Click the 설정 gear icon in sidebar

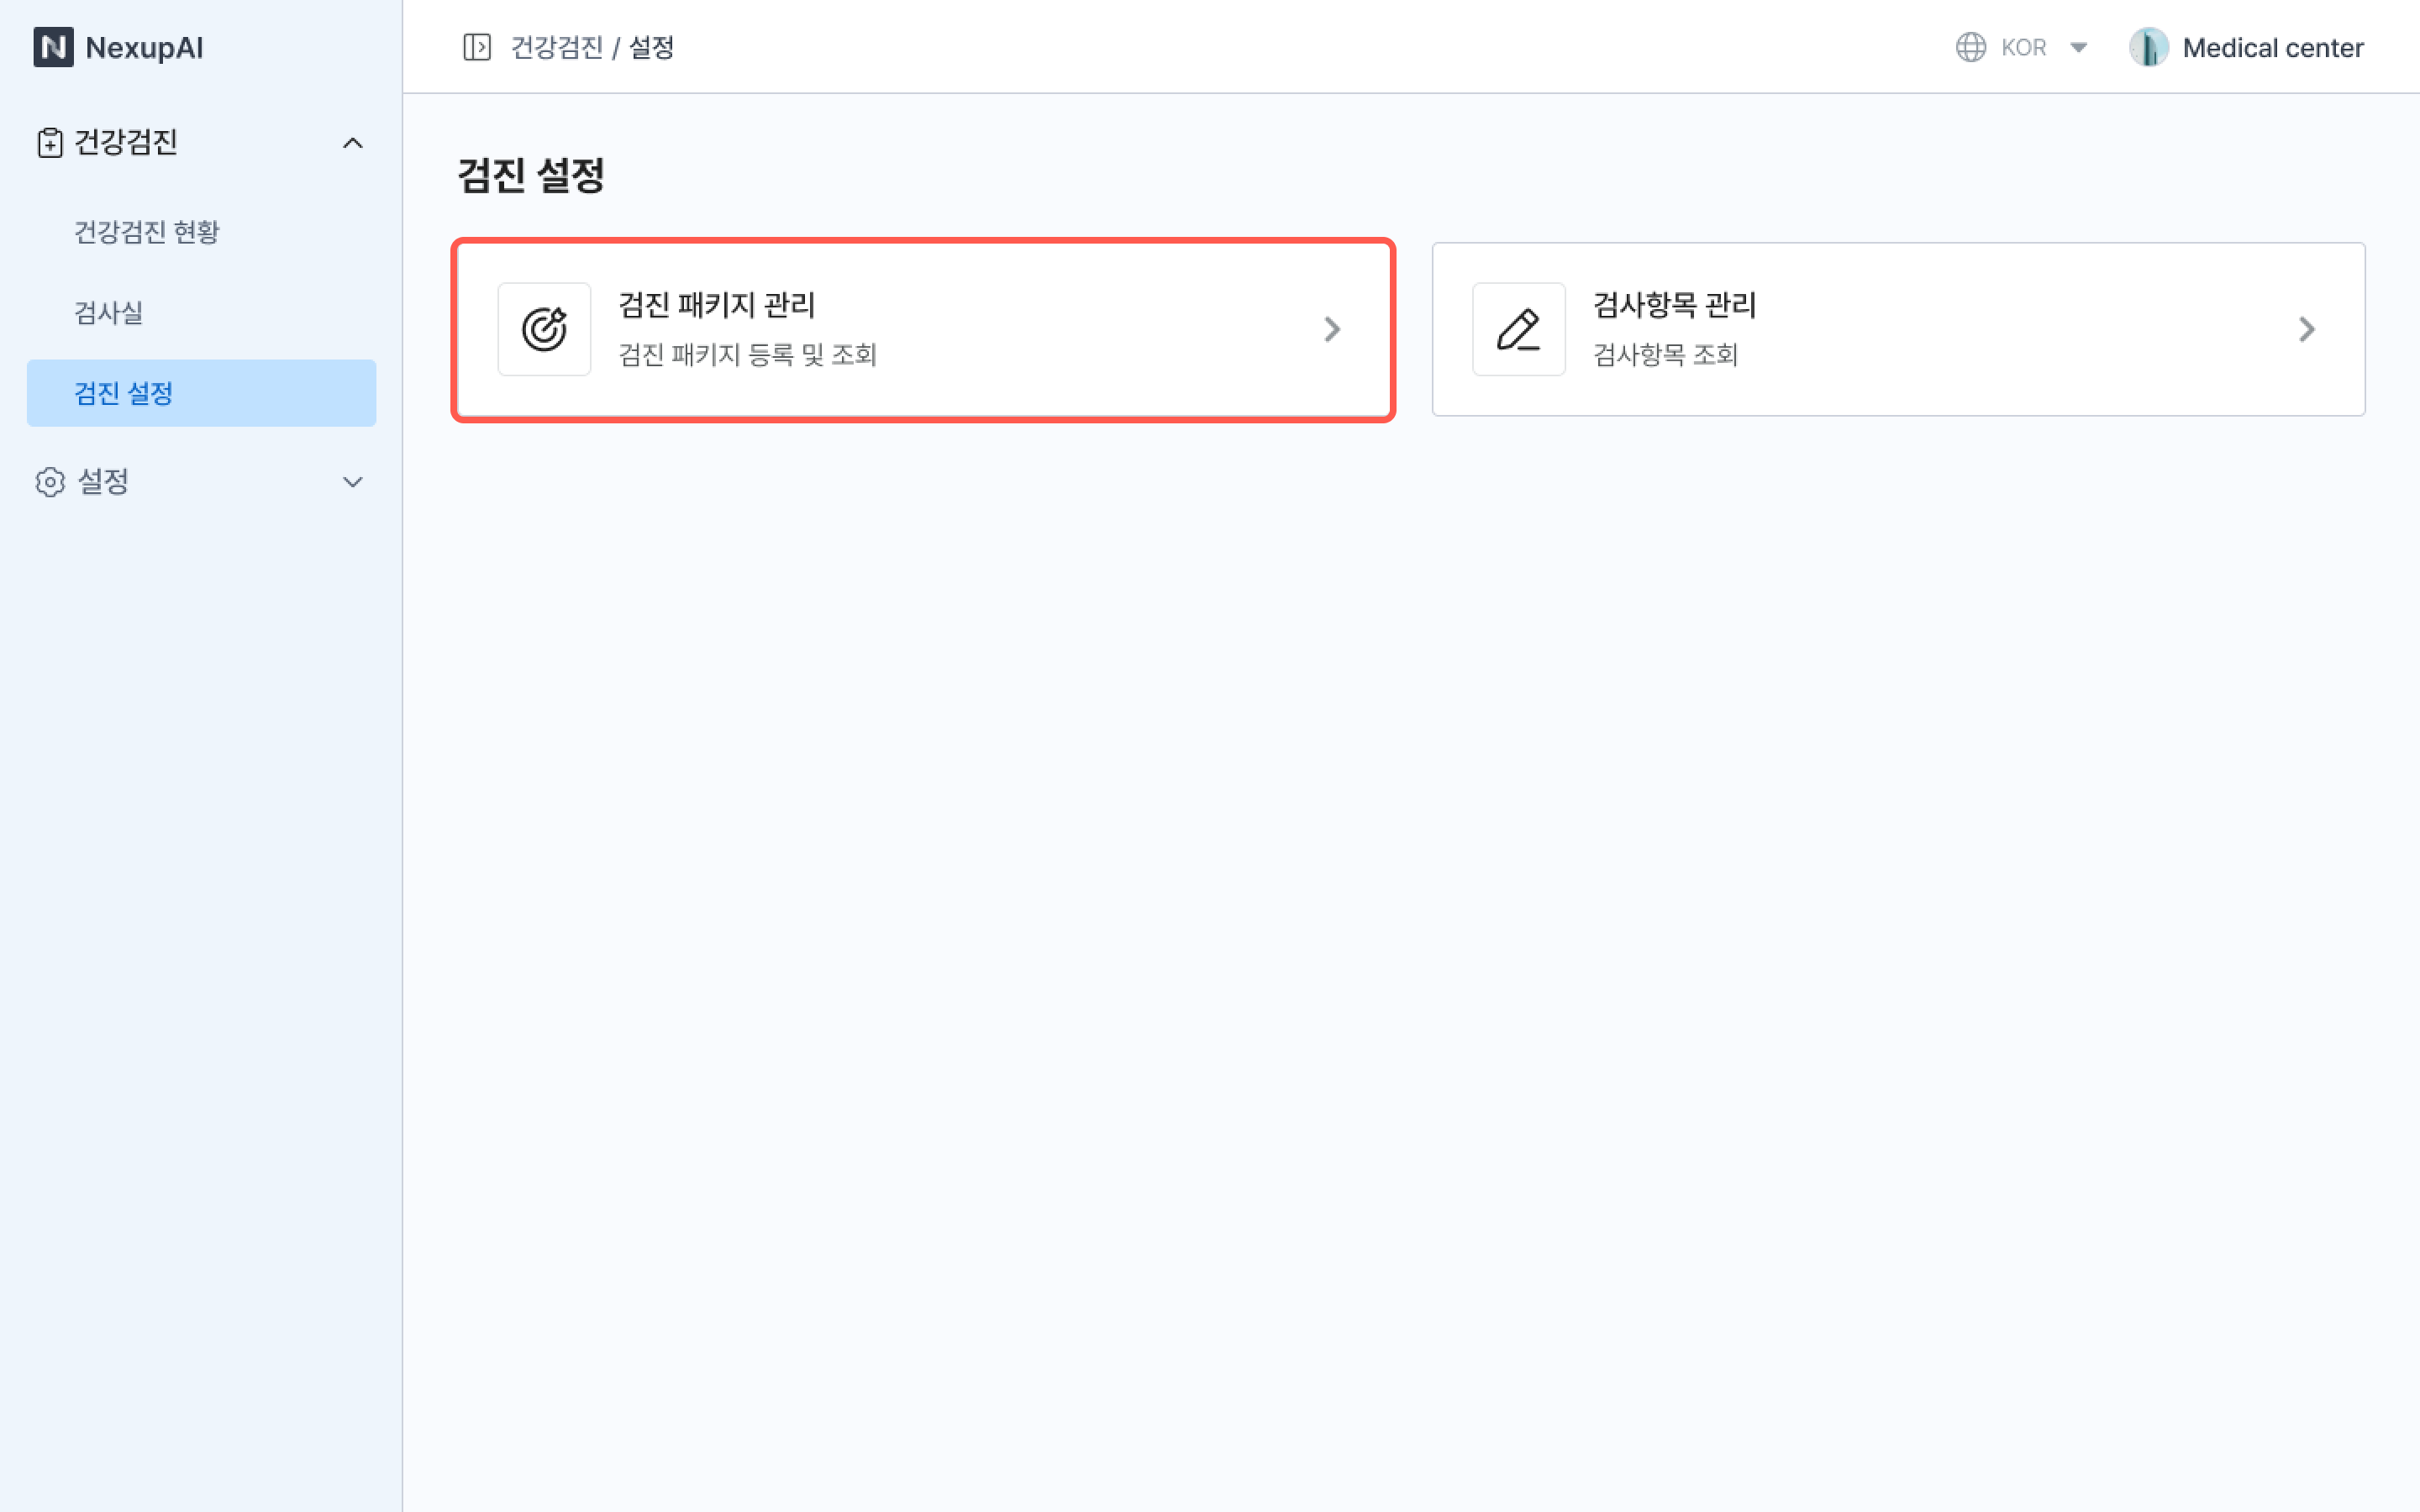click(x=49, y=482)
